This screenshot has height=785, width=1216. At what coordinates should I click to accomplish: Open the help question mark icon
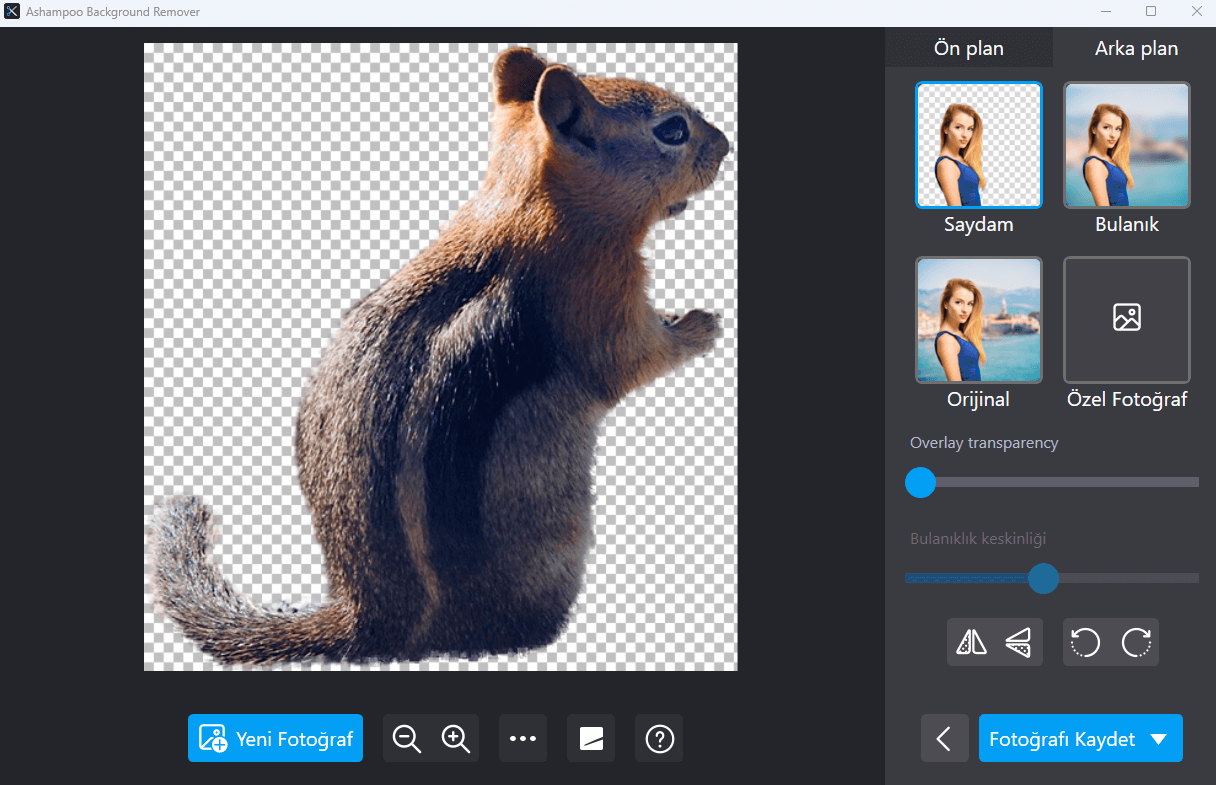[x=659, y=739]
